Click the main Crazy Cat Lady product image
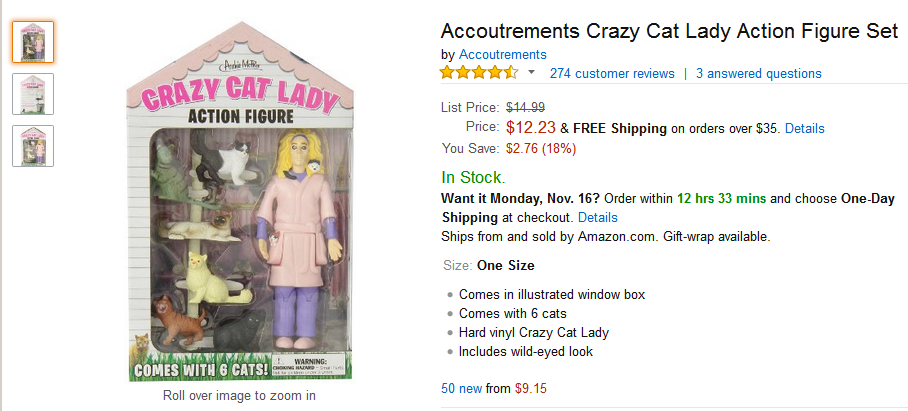 (x=240, y=202)
